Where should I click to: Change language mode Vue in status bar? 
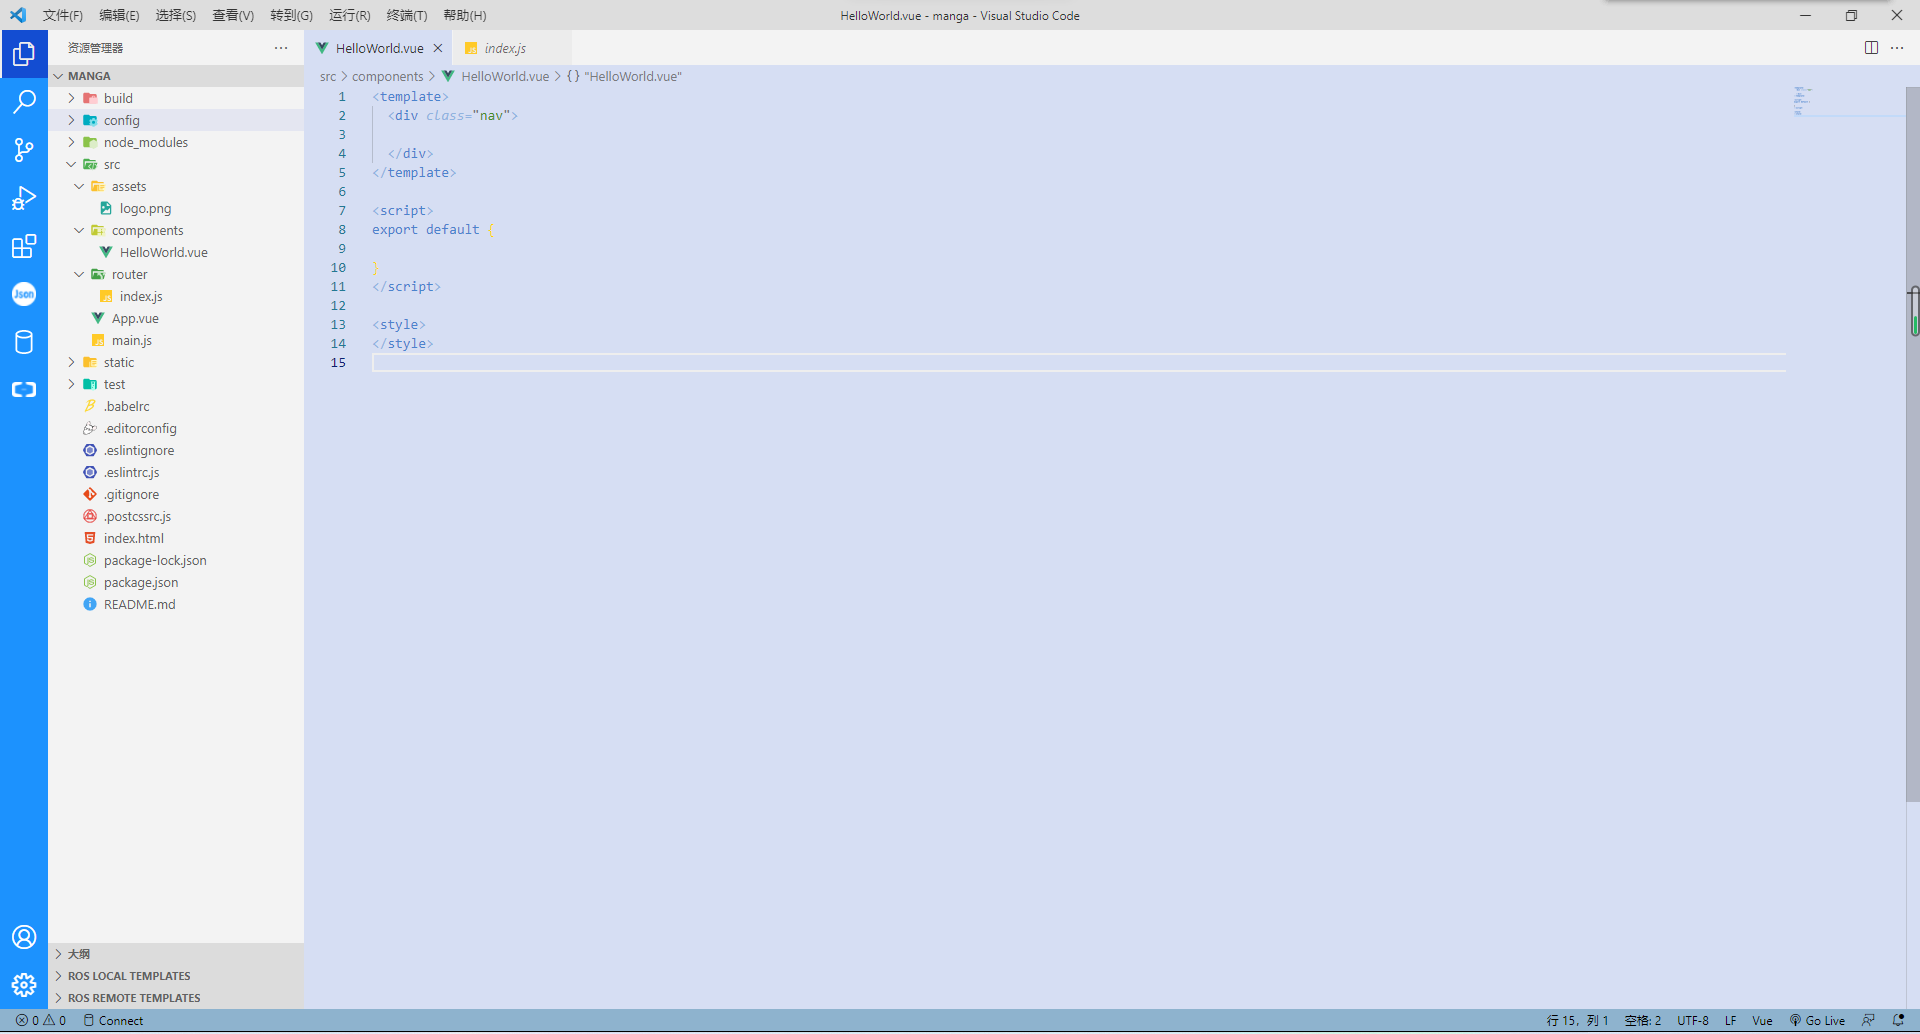coord(1762,1021)
